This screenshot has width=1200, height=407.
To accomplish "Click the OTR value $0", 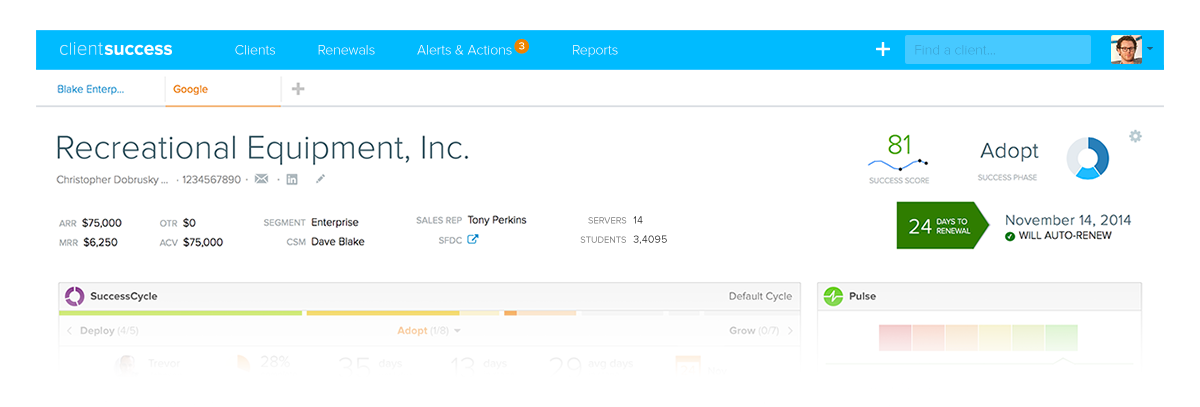I will pos(189,222).
